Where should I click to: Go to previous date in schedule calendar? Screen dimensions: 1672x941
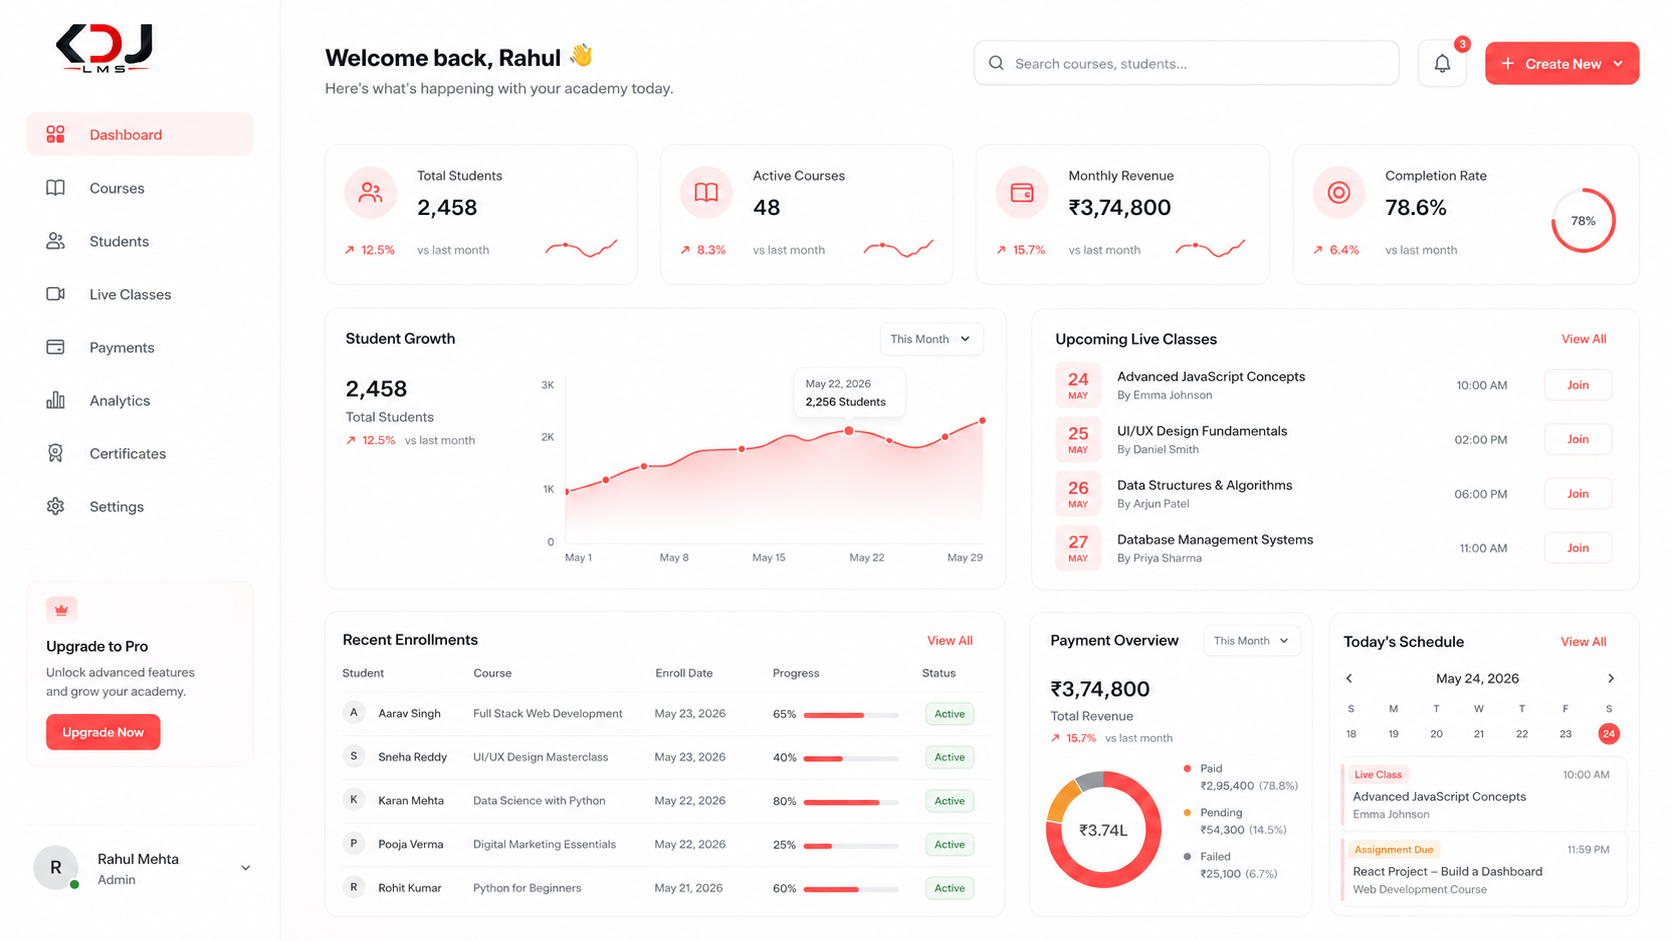(x=1349, y=678)
